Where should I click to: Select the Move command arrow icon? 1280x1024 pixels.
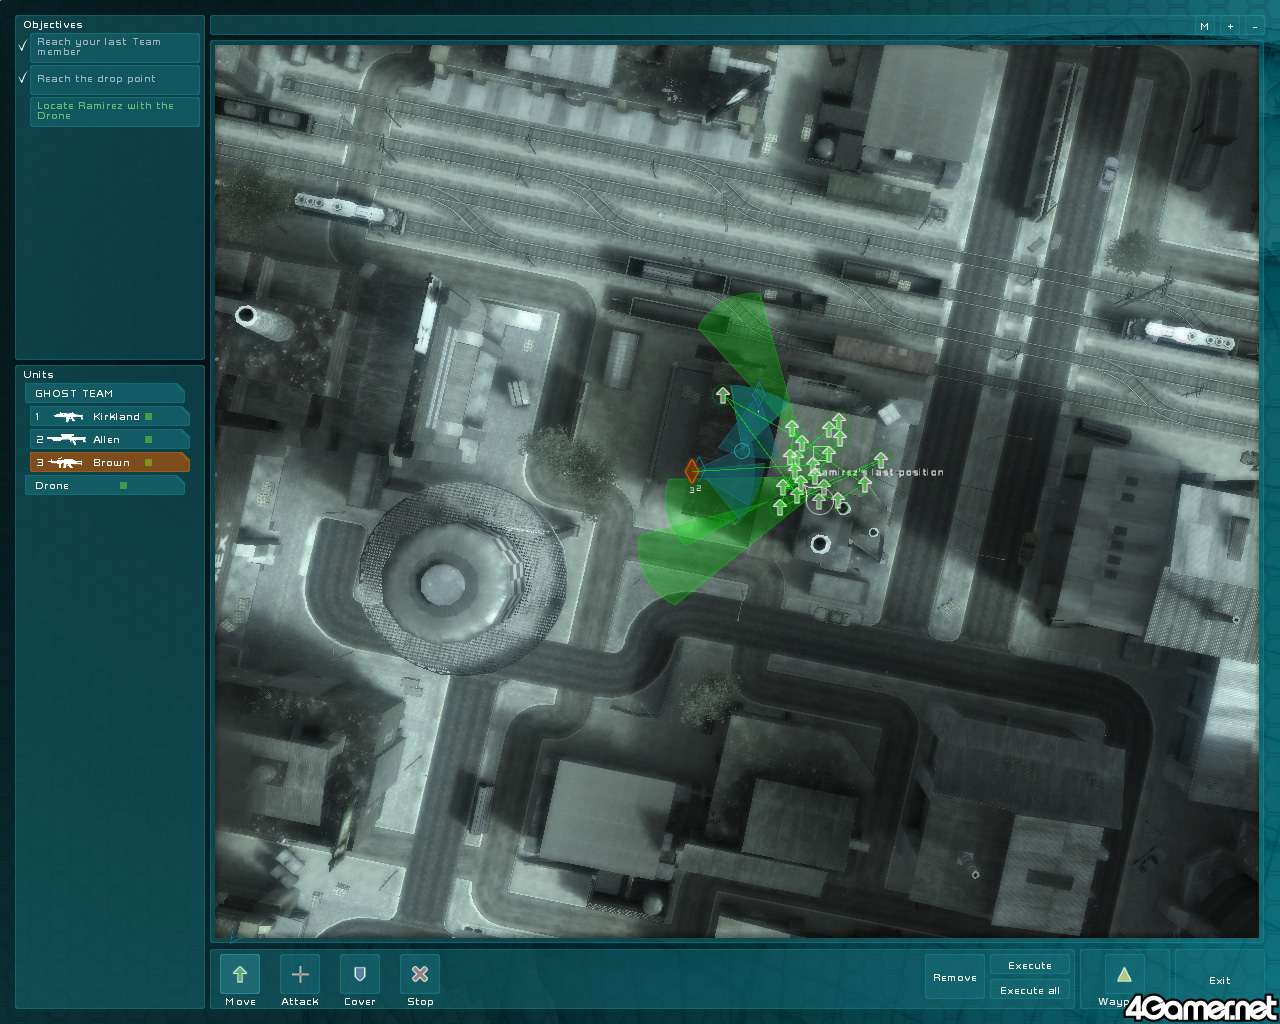point(240,974)
